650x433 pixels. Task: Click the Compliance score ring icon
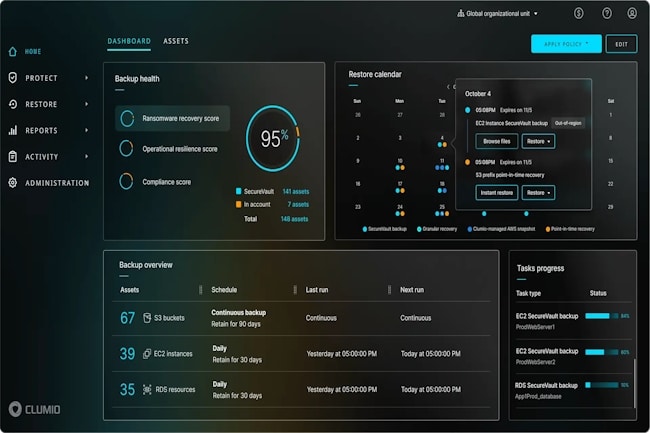[x=126, y=181]
